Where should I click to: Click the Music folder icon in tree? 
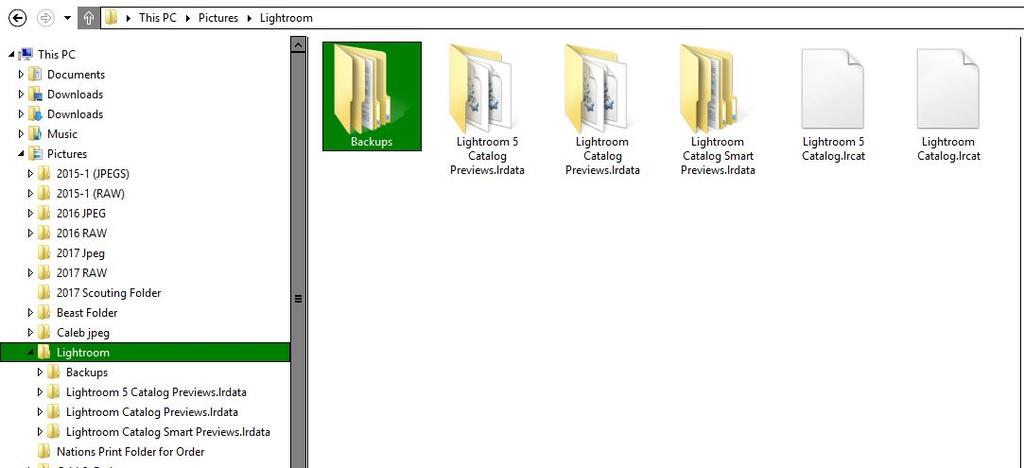35,134
